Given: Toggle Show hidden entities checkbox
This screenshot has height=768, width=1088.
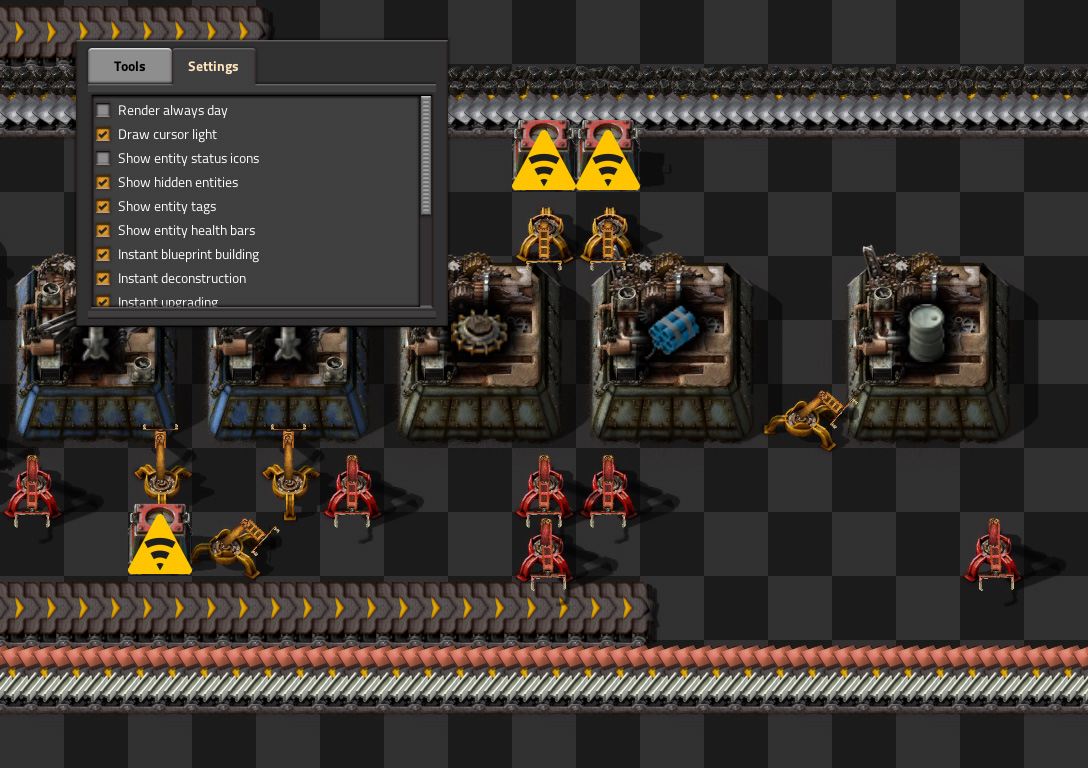Looking at the screenshot, I should [103, 182].
